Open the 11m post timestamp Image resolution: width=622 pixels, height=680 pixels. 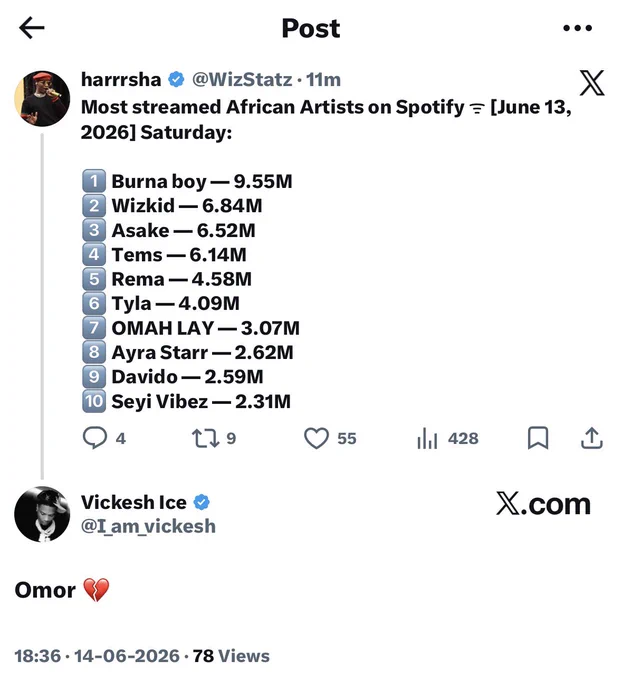pos(323,79)
